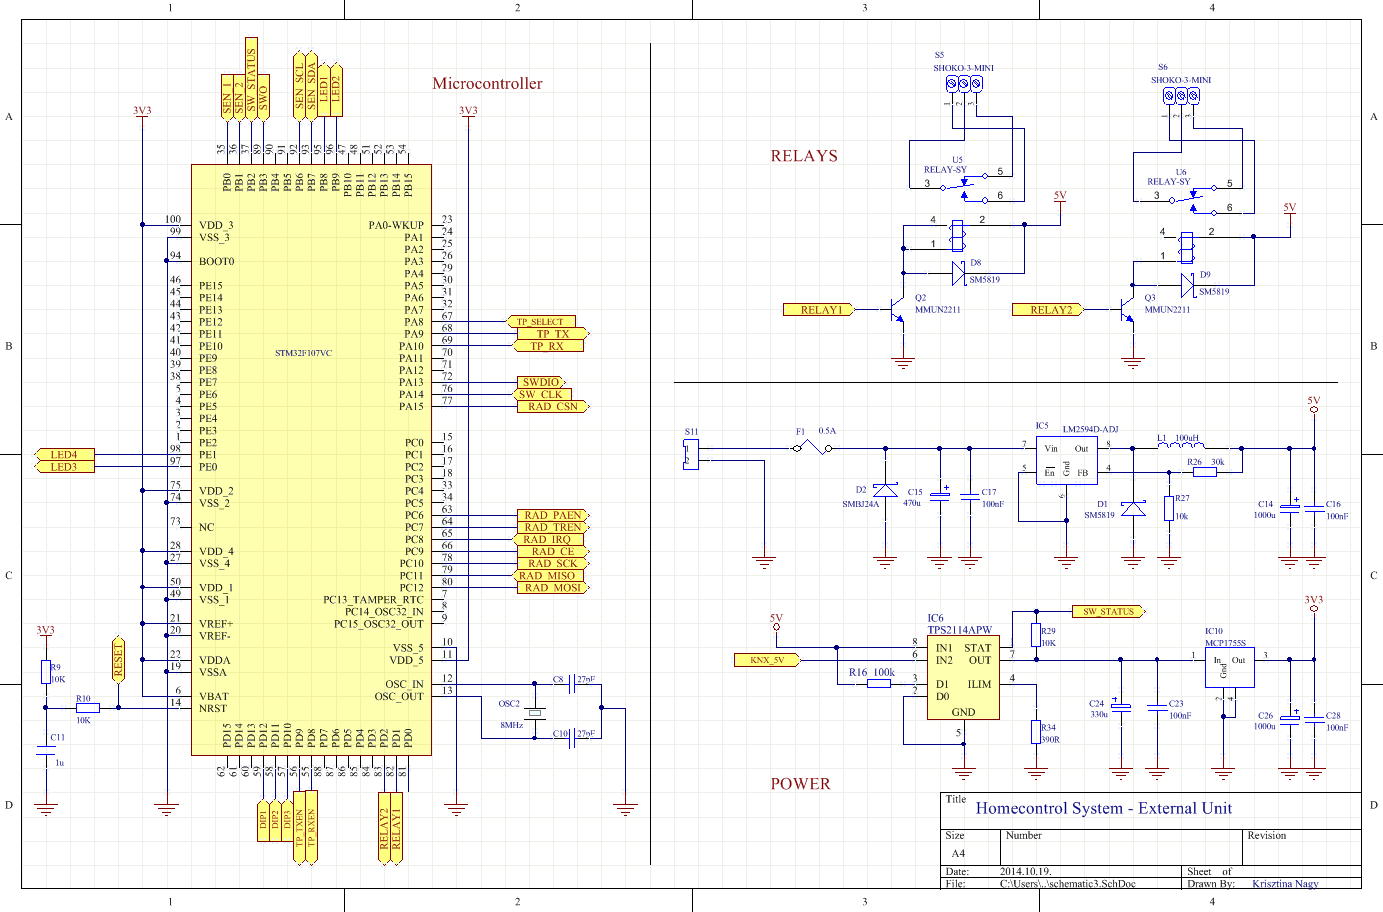This screenshot has height=912, width=1383.
Task: Click diode D8 SM5819 symbol
Action: [958, 272]
